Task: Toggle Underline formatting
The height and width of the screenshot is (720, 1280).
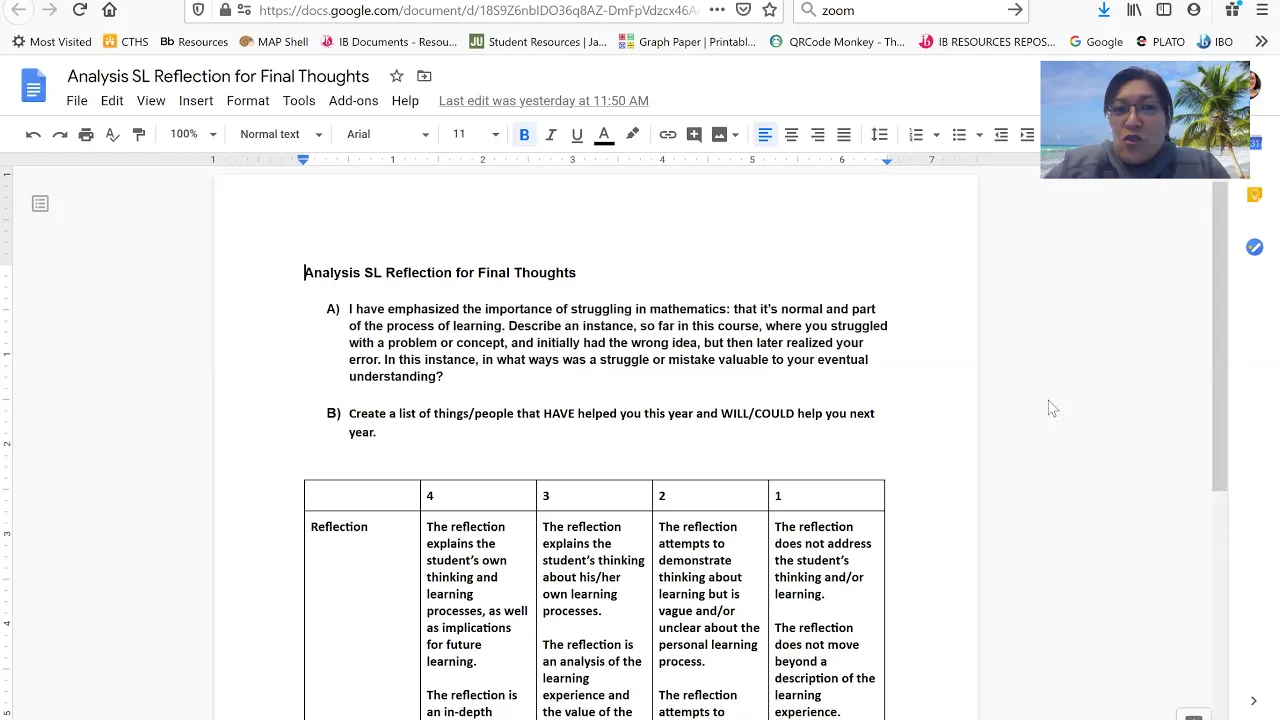Action: pyautogui.click(x=577, y=134)
